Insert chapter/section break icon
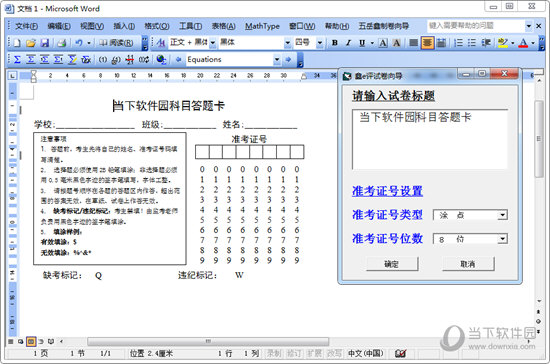 click(x=130, y=60)
